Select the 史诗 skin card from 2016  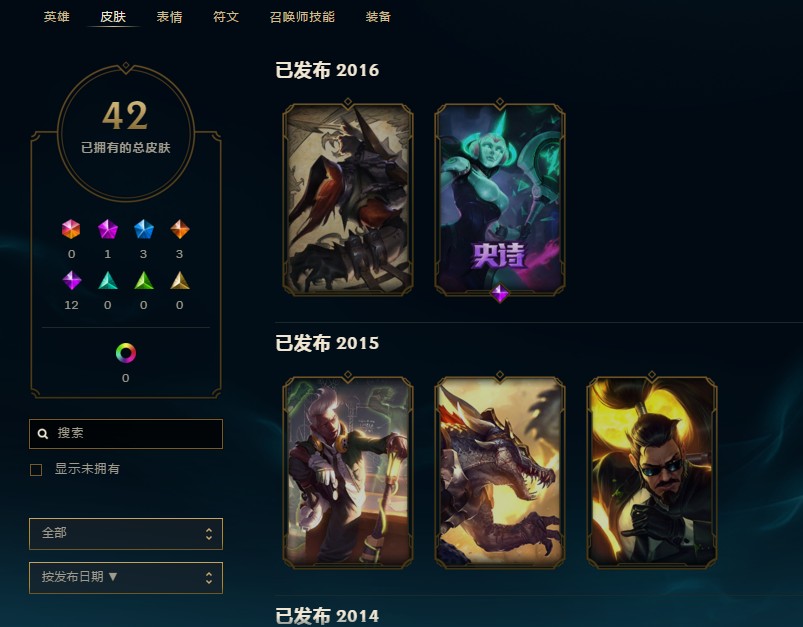500,199
